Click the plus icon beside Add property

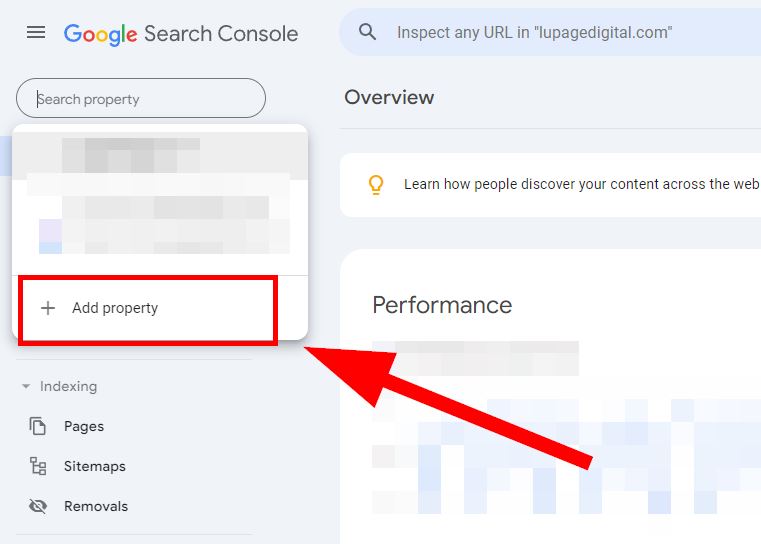pos(47,308)
